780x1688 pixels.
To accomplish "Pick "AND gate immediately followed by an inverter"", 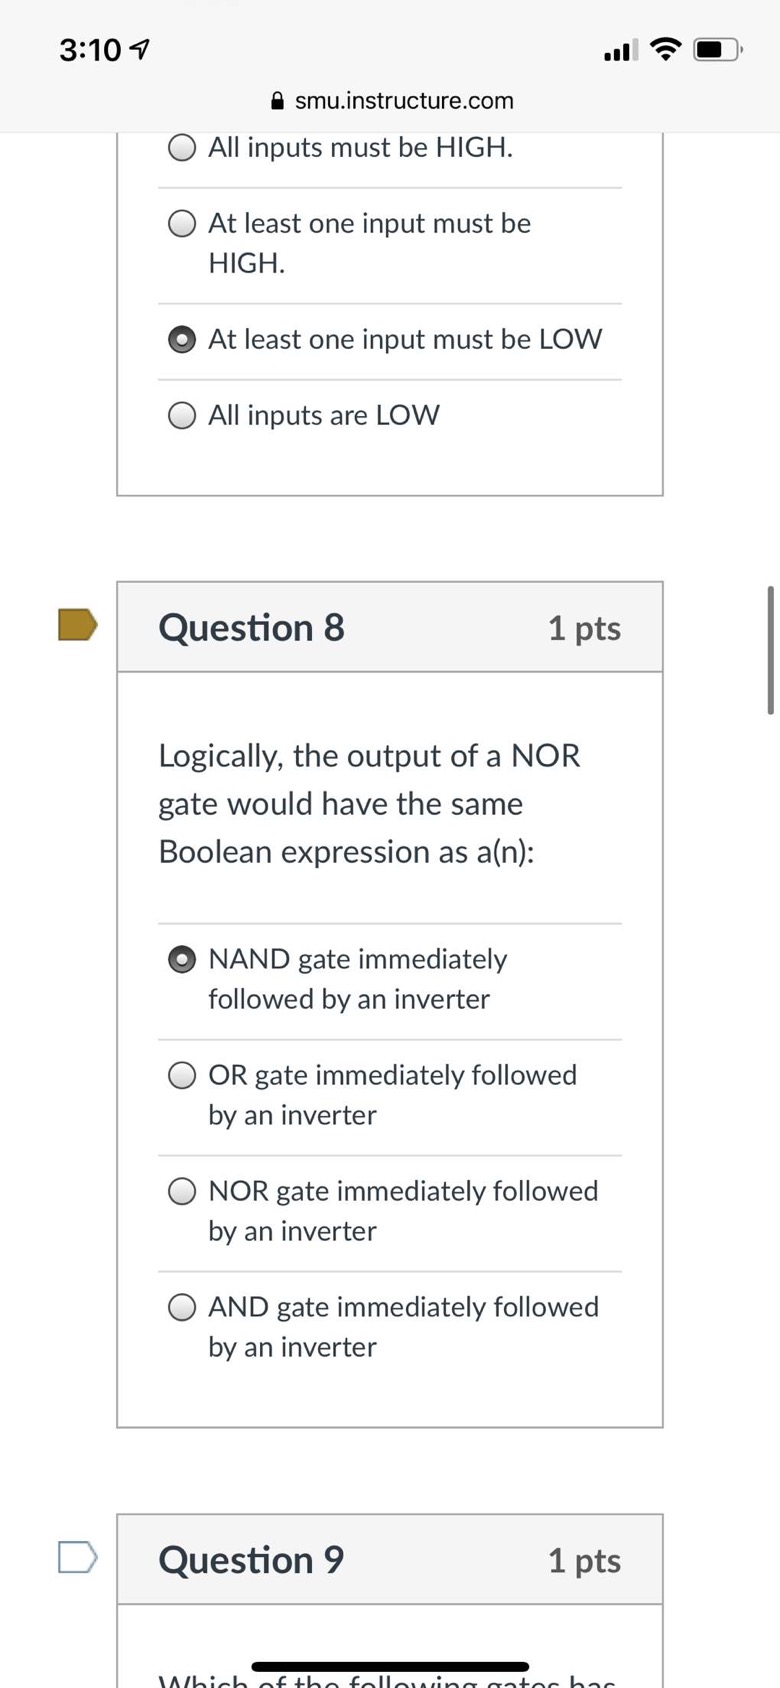I will (182, 1308).
